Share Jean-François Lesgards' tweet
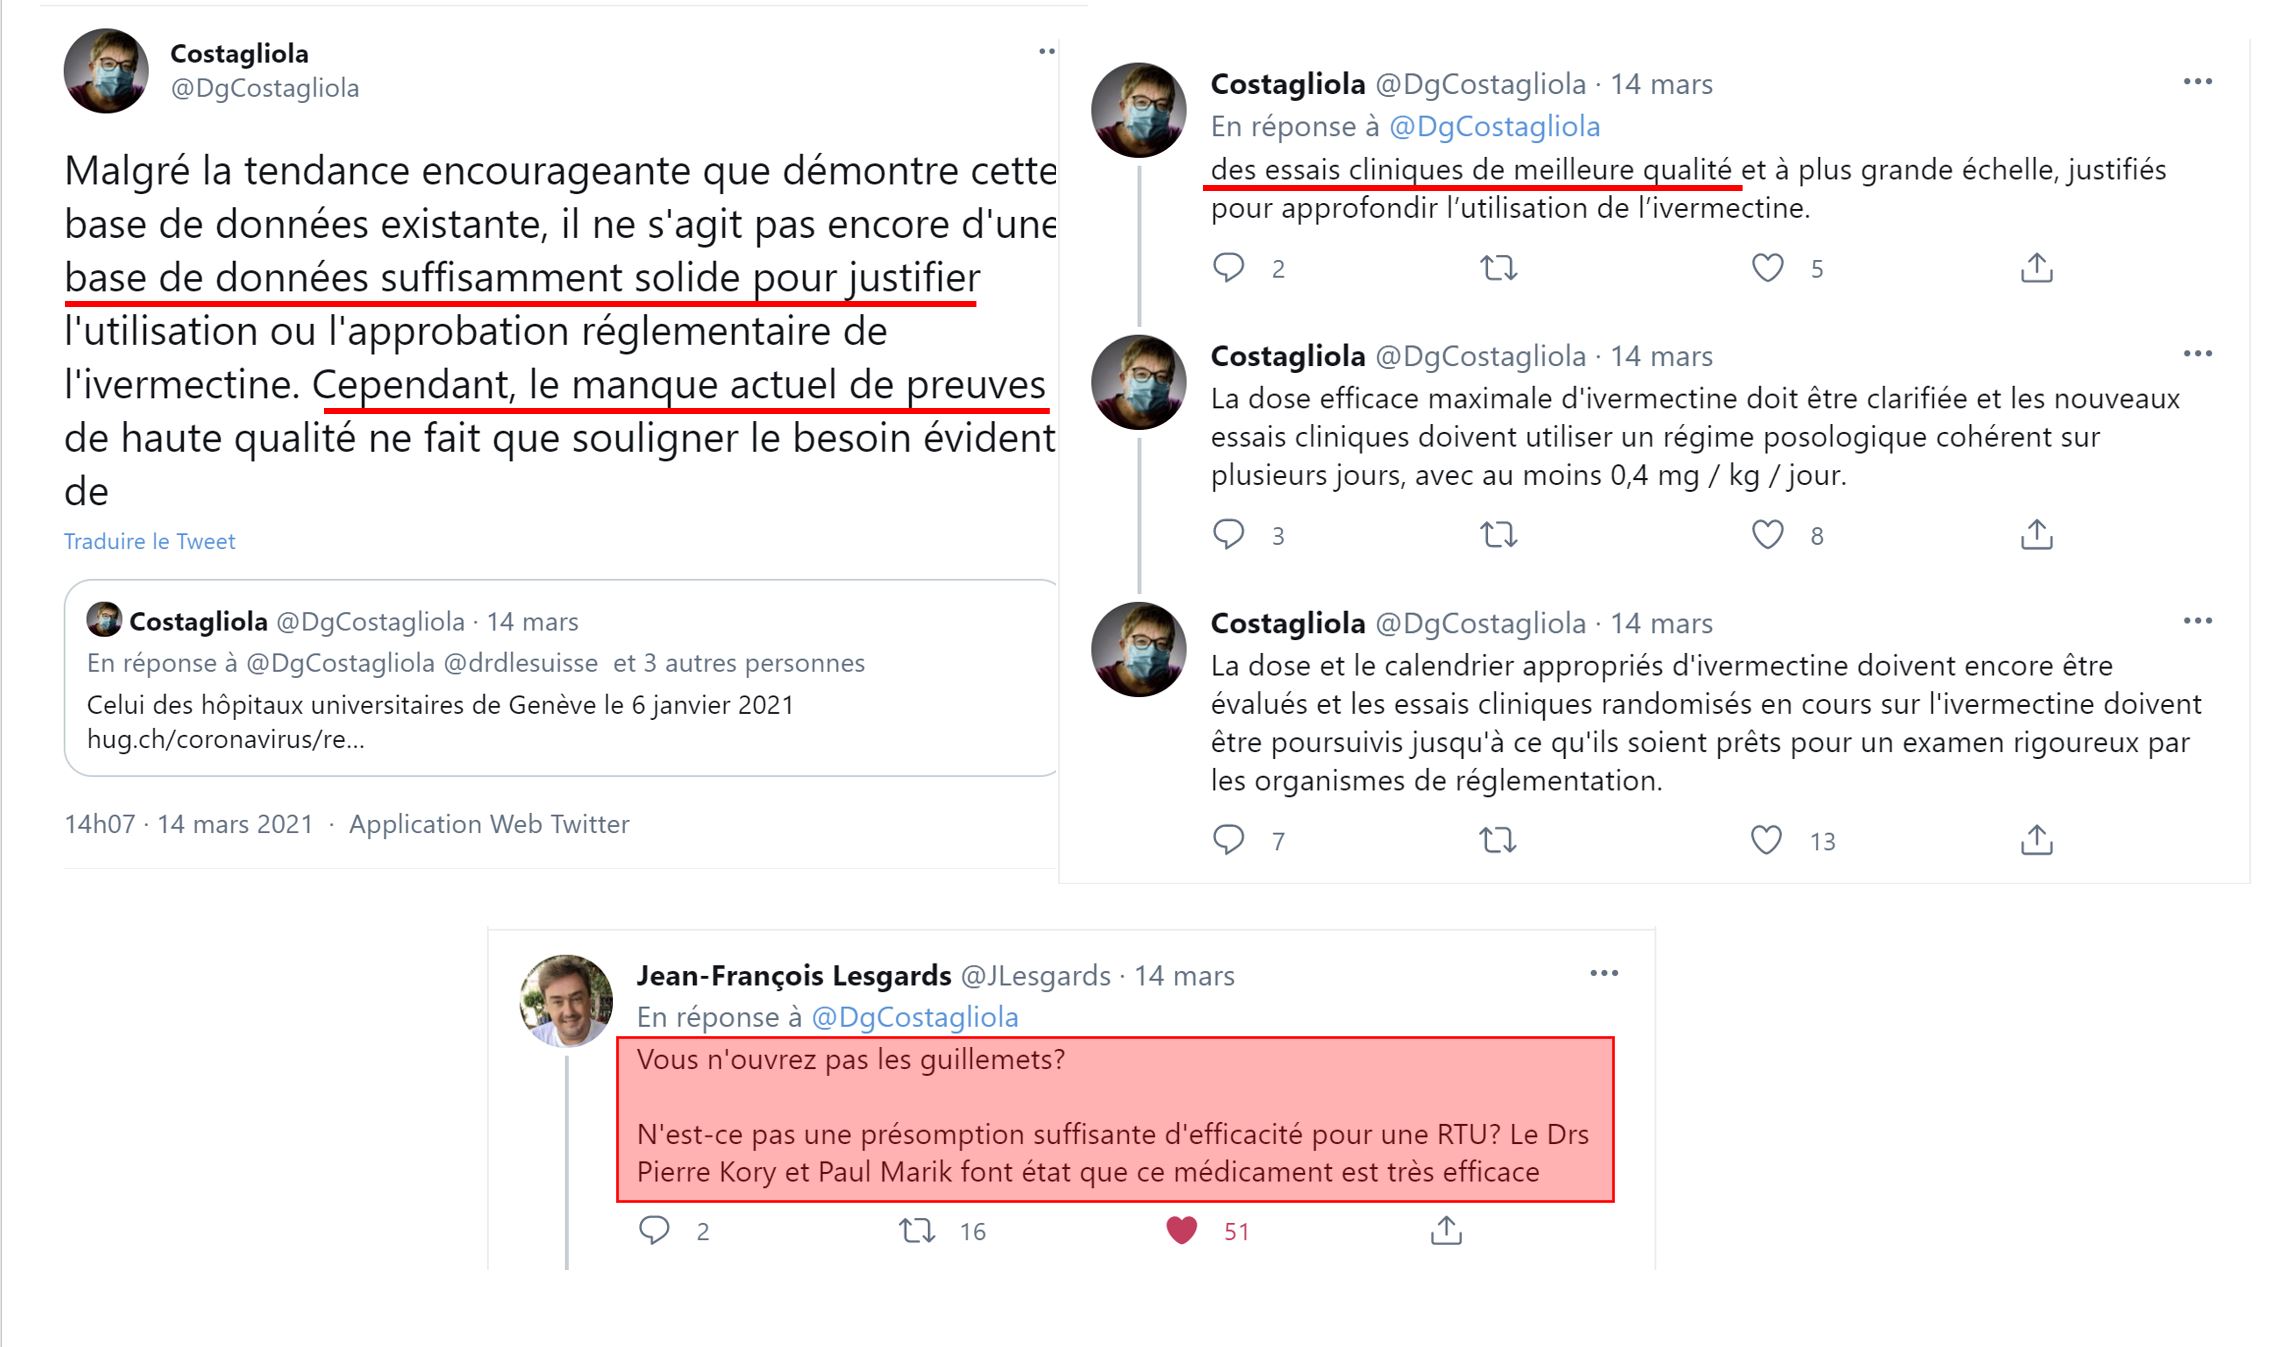 1446,1230
